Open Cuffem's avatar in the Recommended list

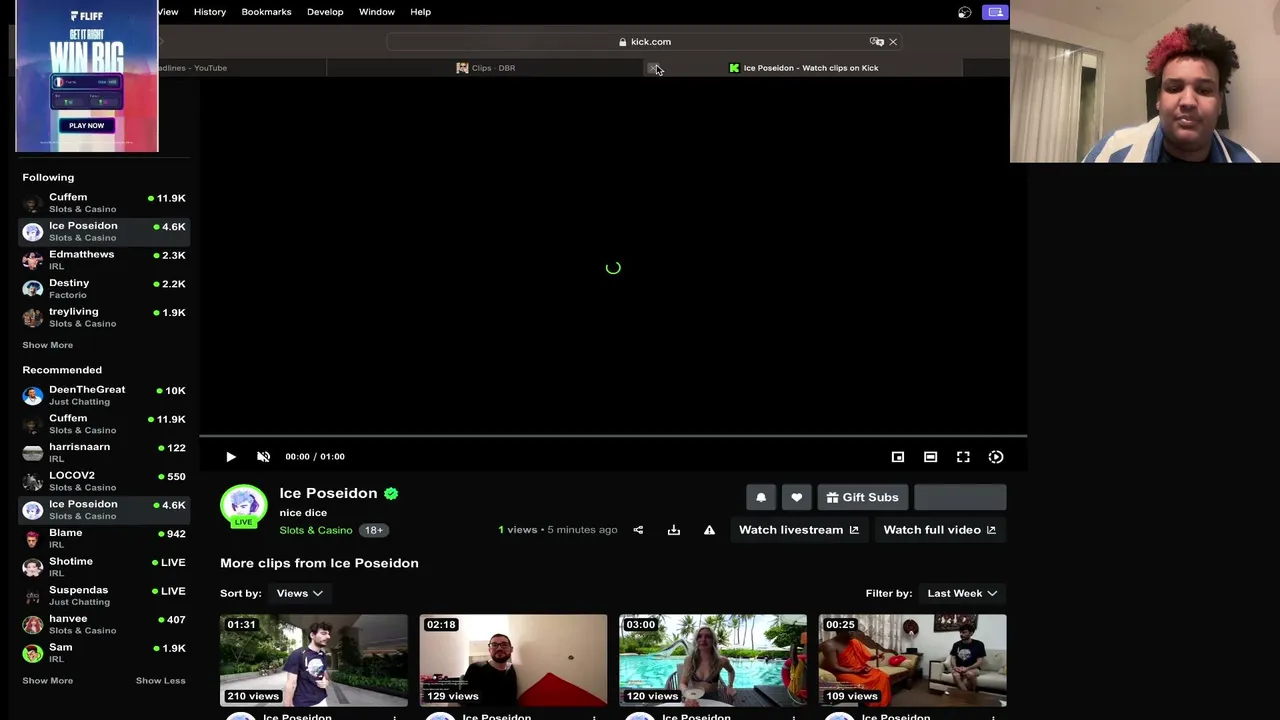(x=33, y=424)
